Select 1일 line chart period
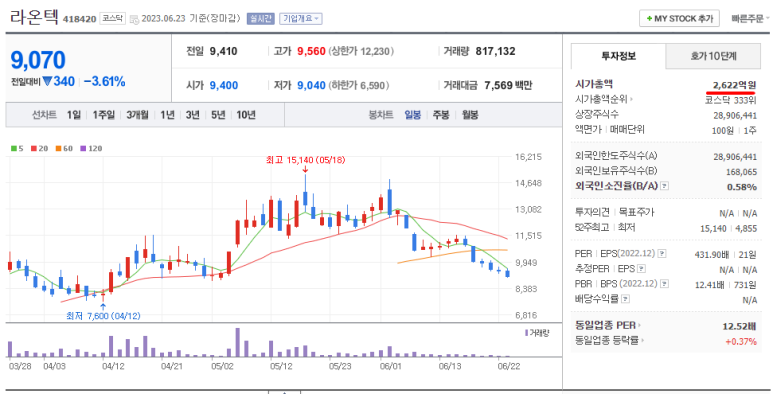The width and height of the screenshot is (773, 394). pos(73,115)
